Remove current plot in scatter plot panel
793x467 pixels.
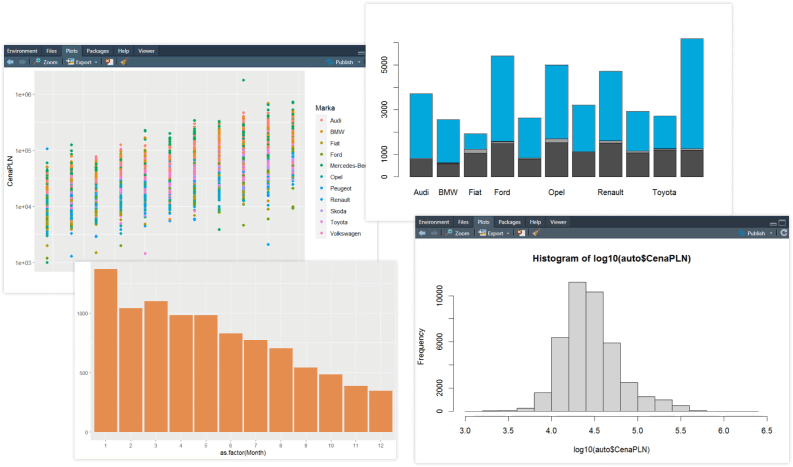point(109,61)
